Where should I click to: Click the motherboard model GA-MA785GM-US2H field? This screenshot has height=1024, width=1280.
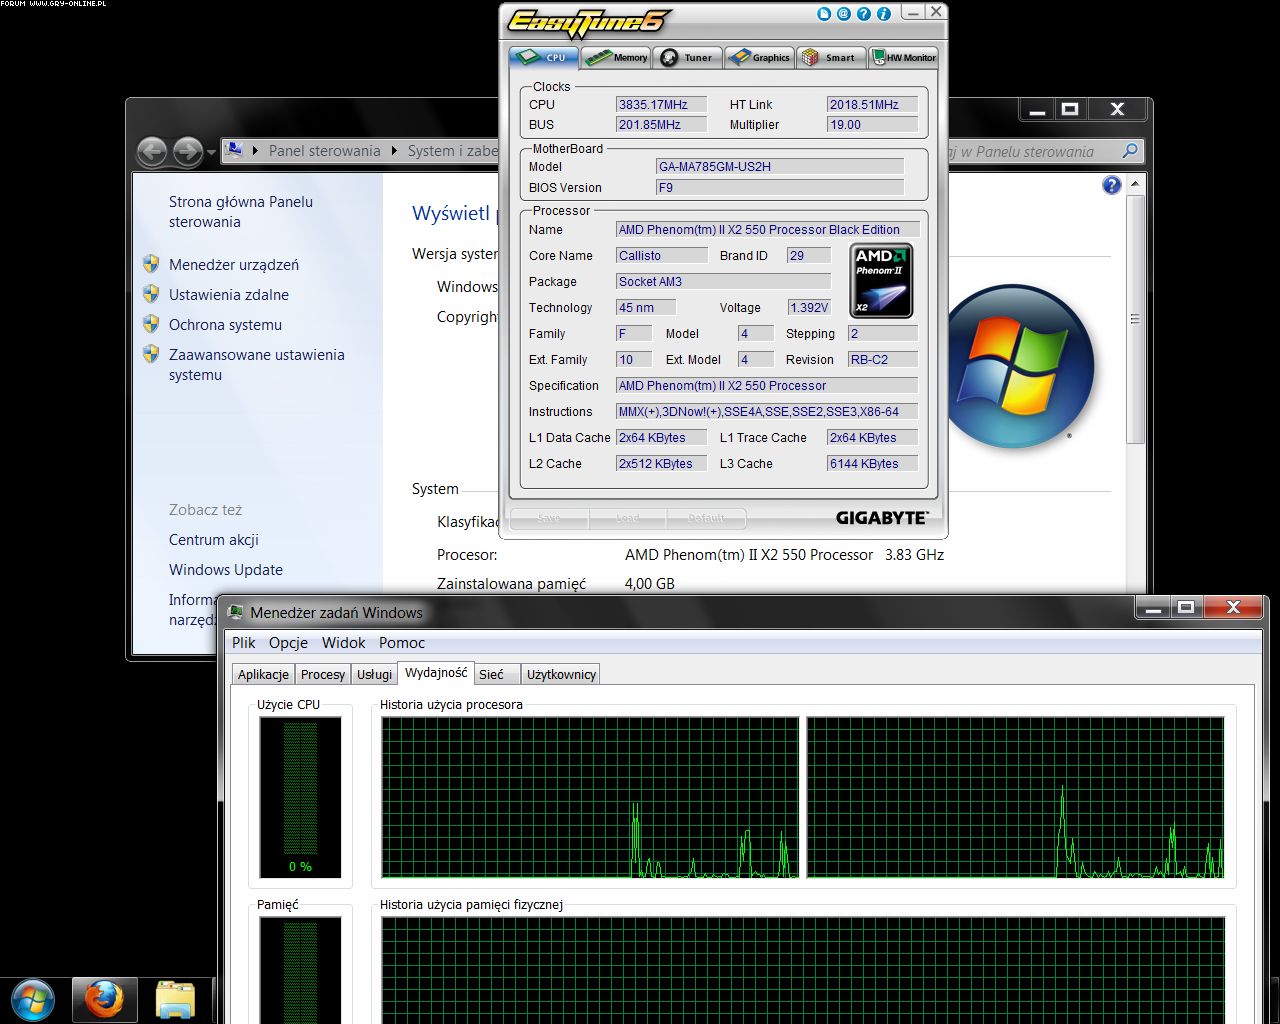pos(780,167)
